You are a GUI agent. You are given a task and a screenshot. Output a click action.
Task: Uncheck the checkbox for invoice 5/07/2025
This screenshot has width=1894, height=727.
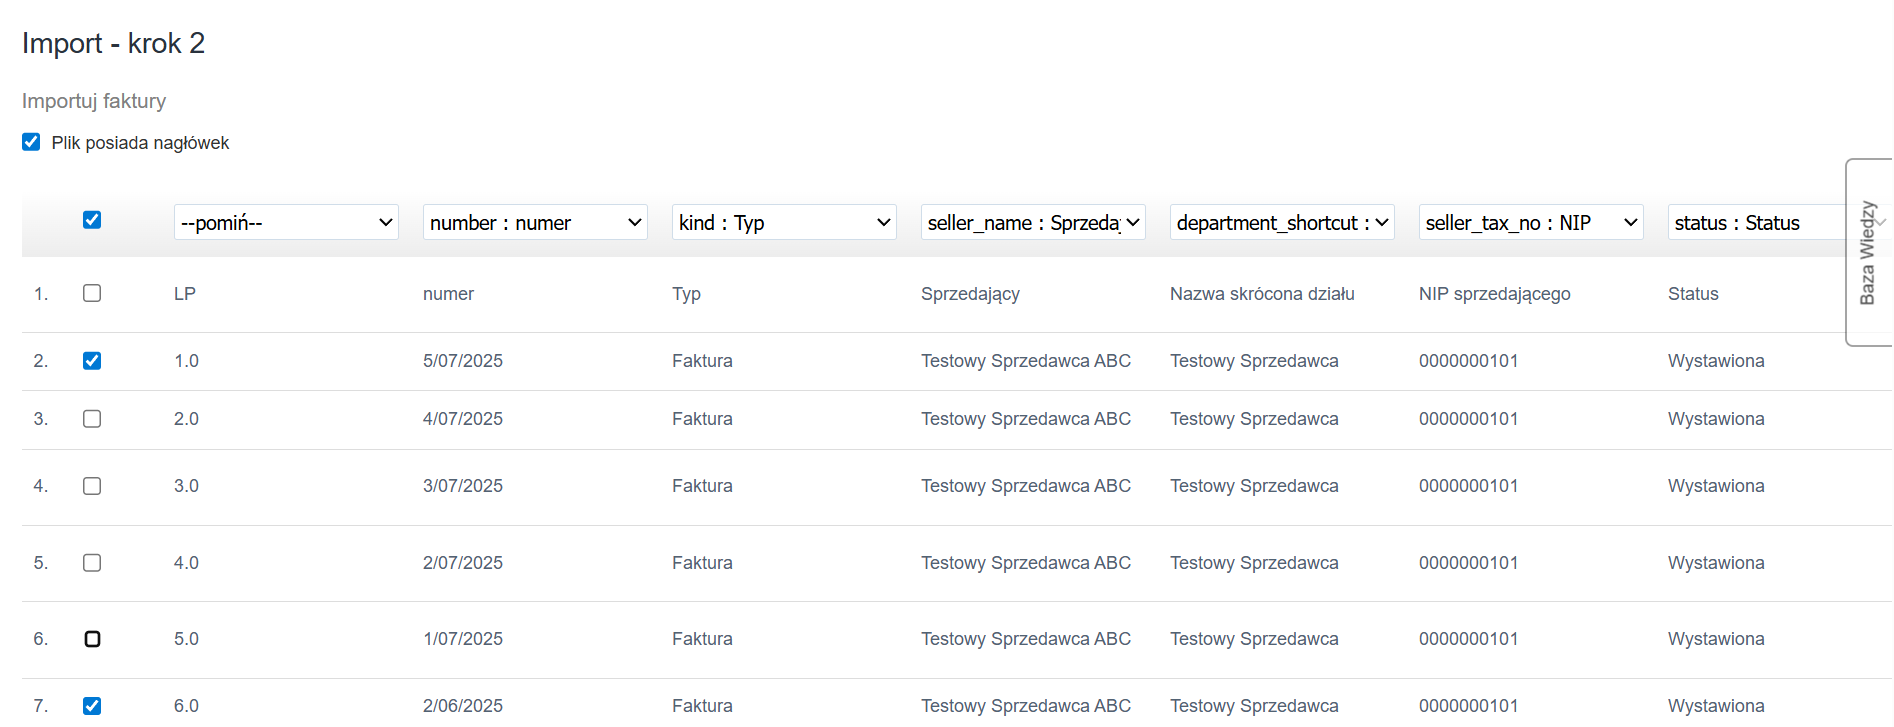pyautogui.click(x=92, y=361)
